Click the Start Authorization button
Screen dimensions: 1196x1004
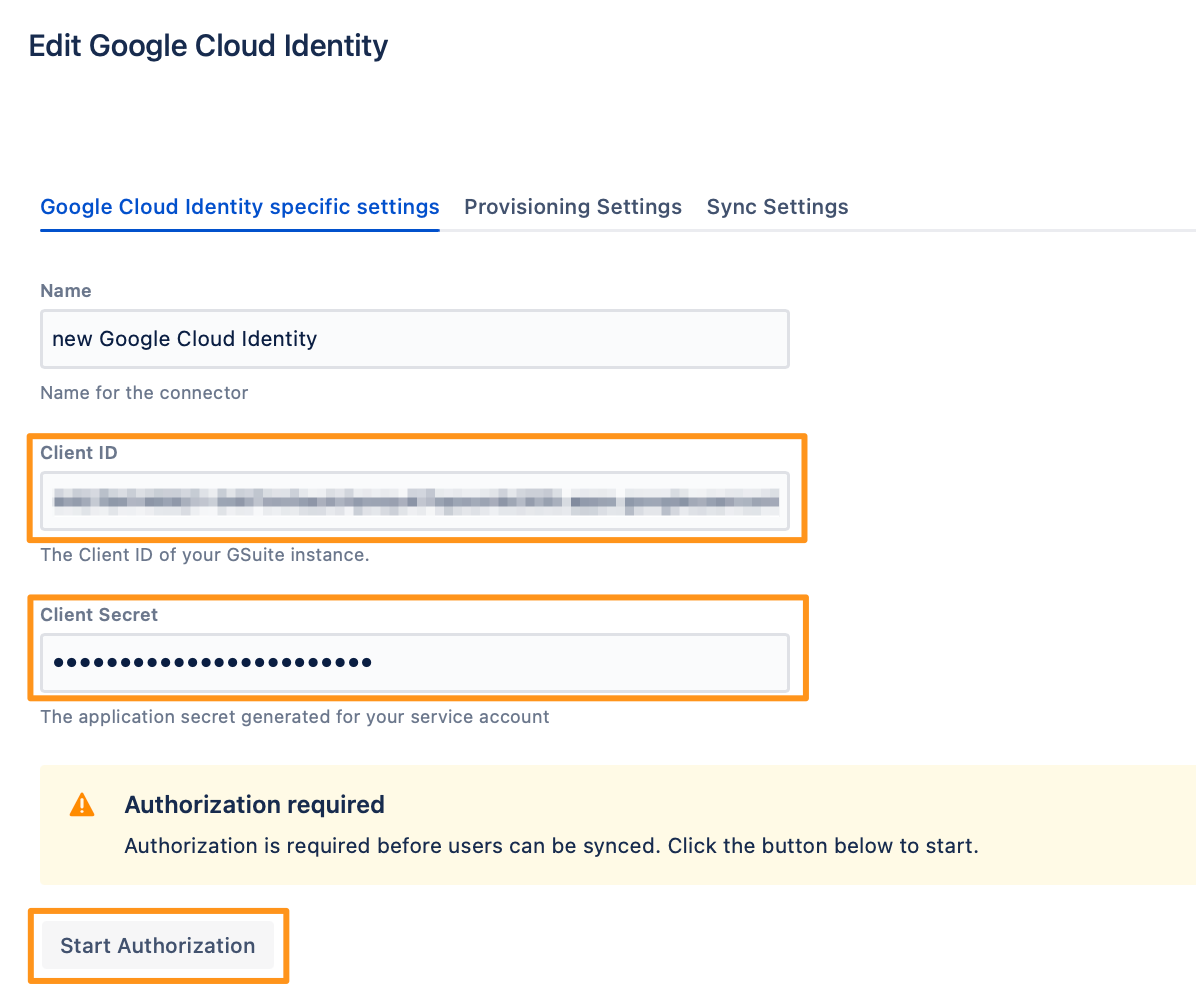pos(158,945)
